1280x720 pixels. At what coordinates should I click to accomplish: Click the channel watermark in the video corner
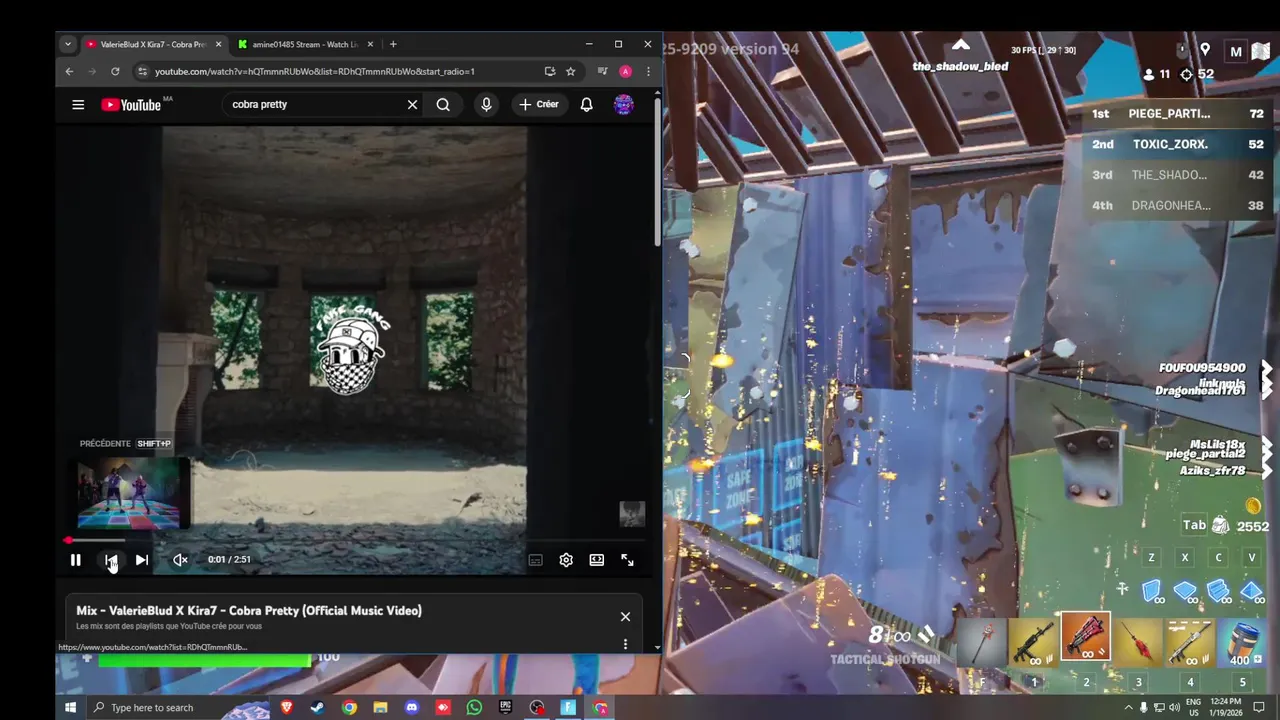click(632, 514)
